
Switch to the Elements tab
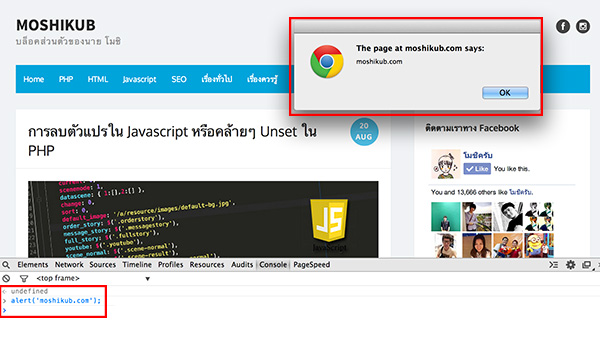(33, 265)
